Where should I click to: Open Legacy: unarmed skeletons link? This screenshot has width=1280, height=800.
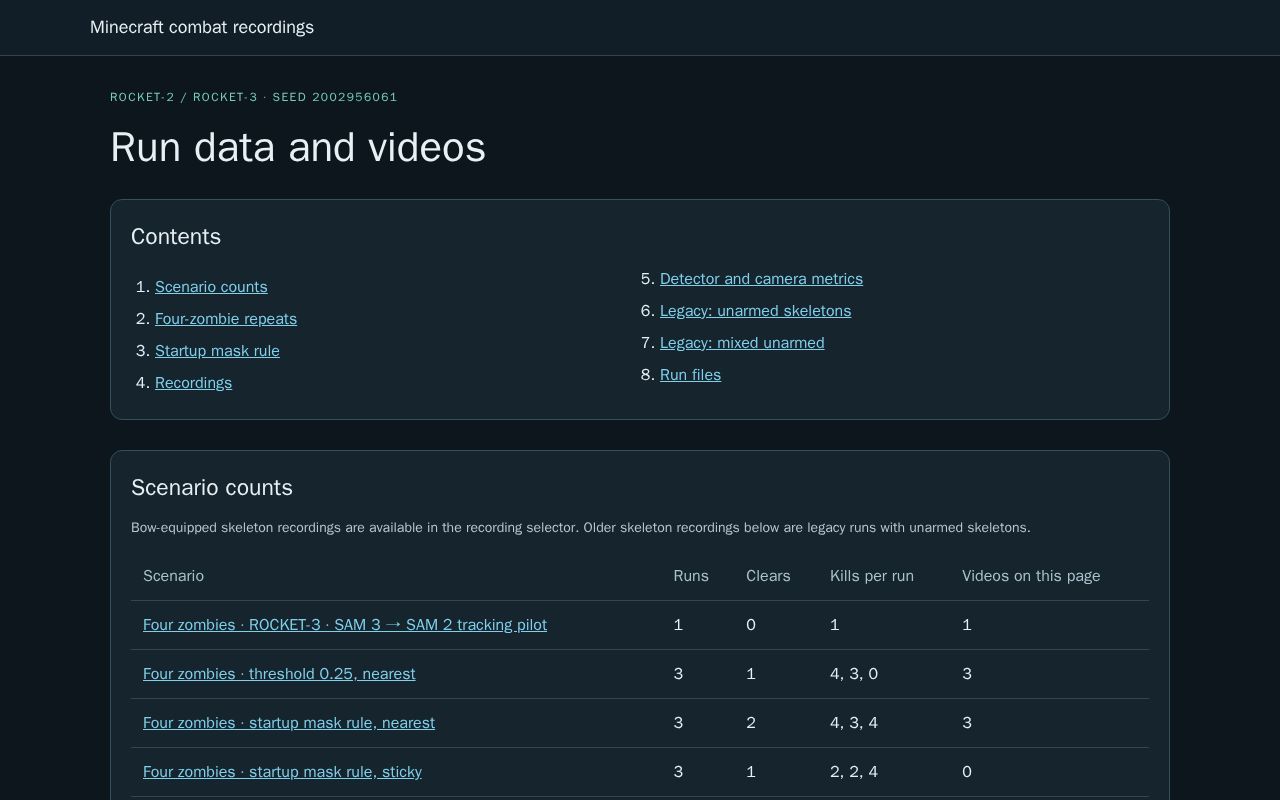[x=755, y=311]
